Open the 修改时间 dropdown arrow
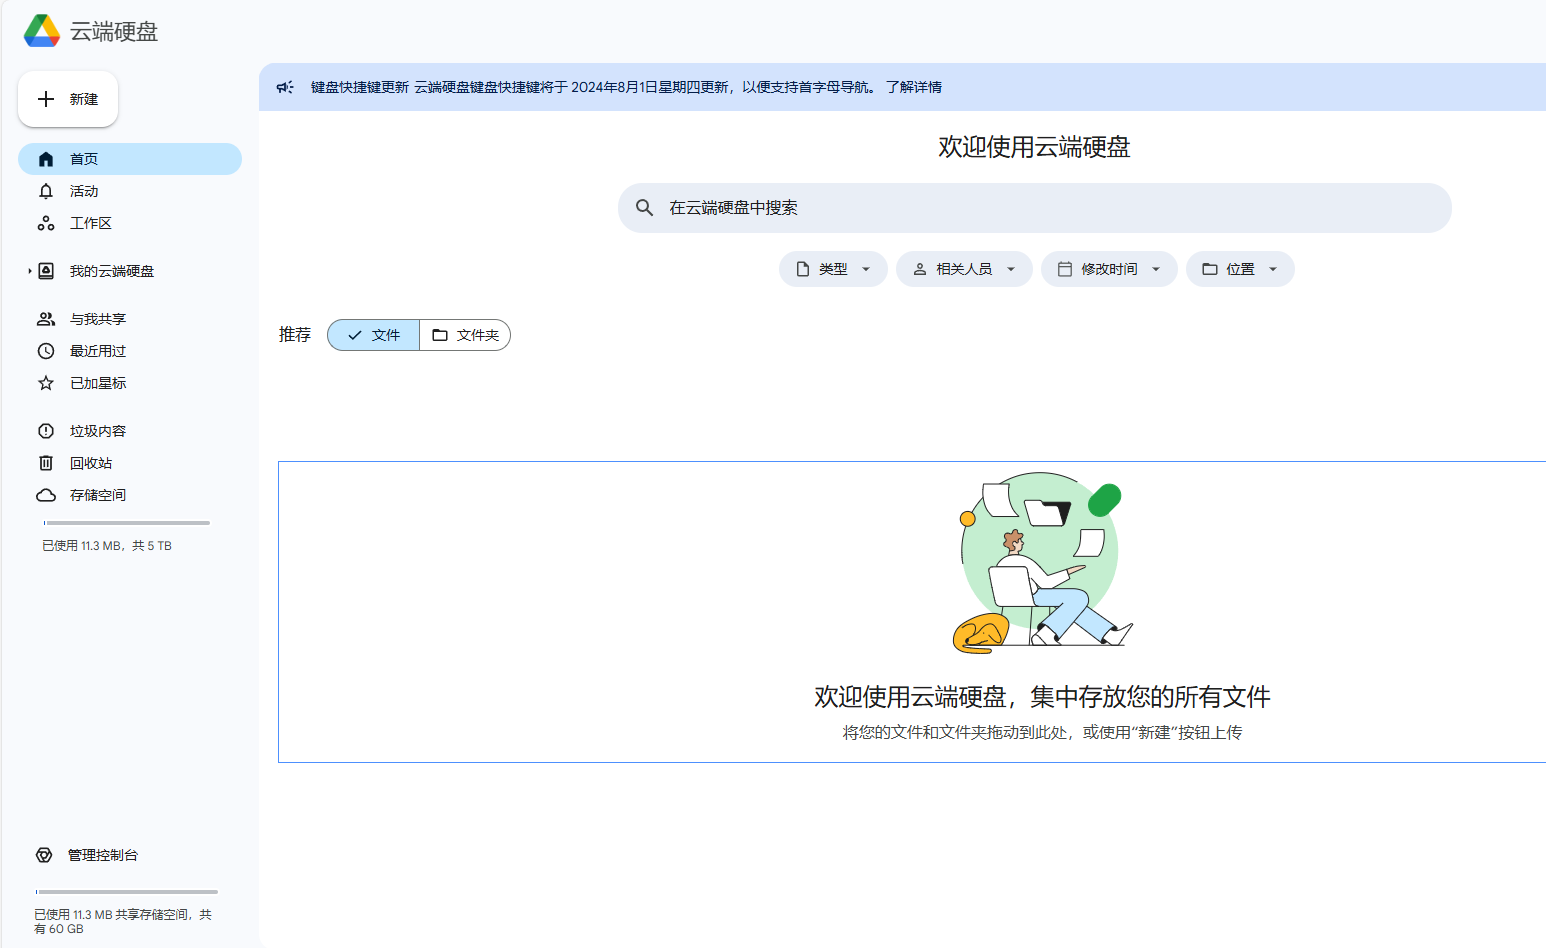Image resolution: width=1546 pixels, height=948 pixels. tap(1156, 269)
